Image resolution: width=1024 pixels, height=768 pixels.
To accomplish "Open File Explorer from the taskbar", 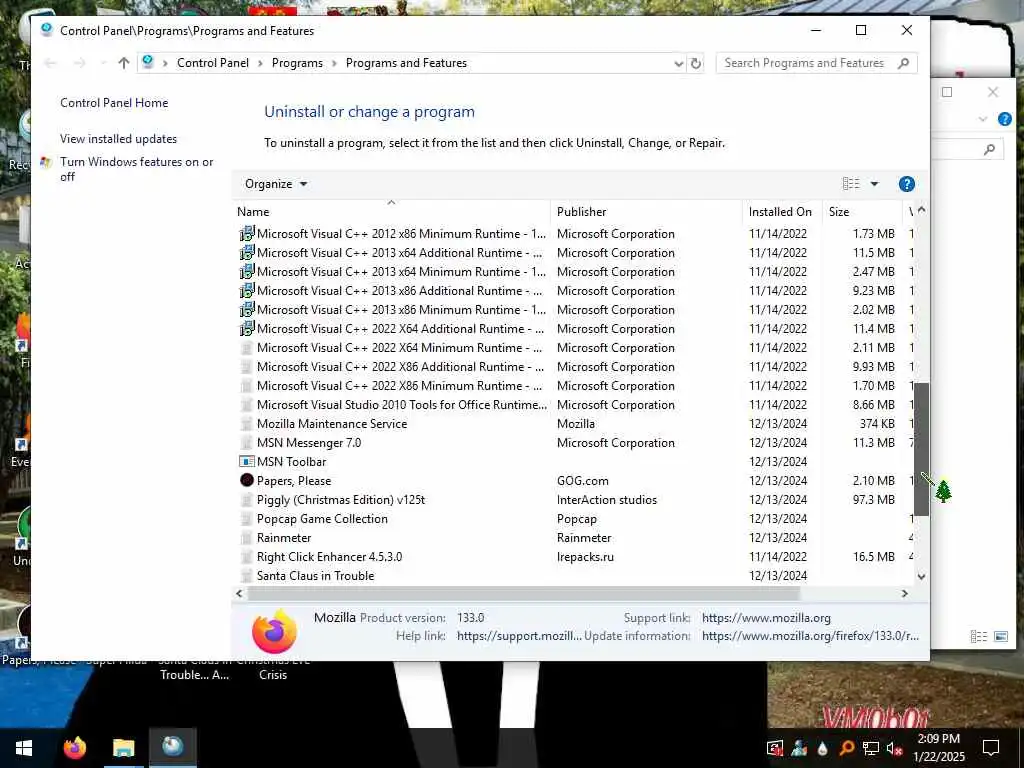I will (123, 748).
